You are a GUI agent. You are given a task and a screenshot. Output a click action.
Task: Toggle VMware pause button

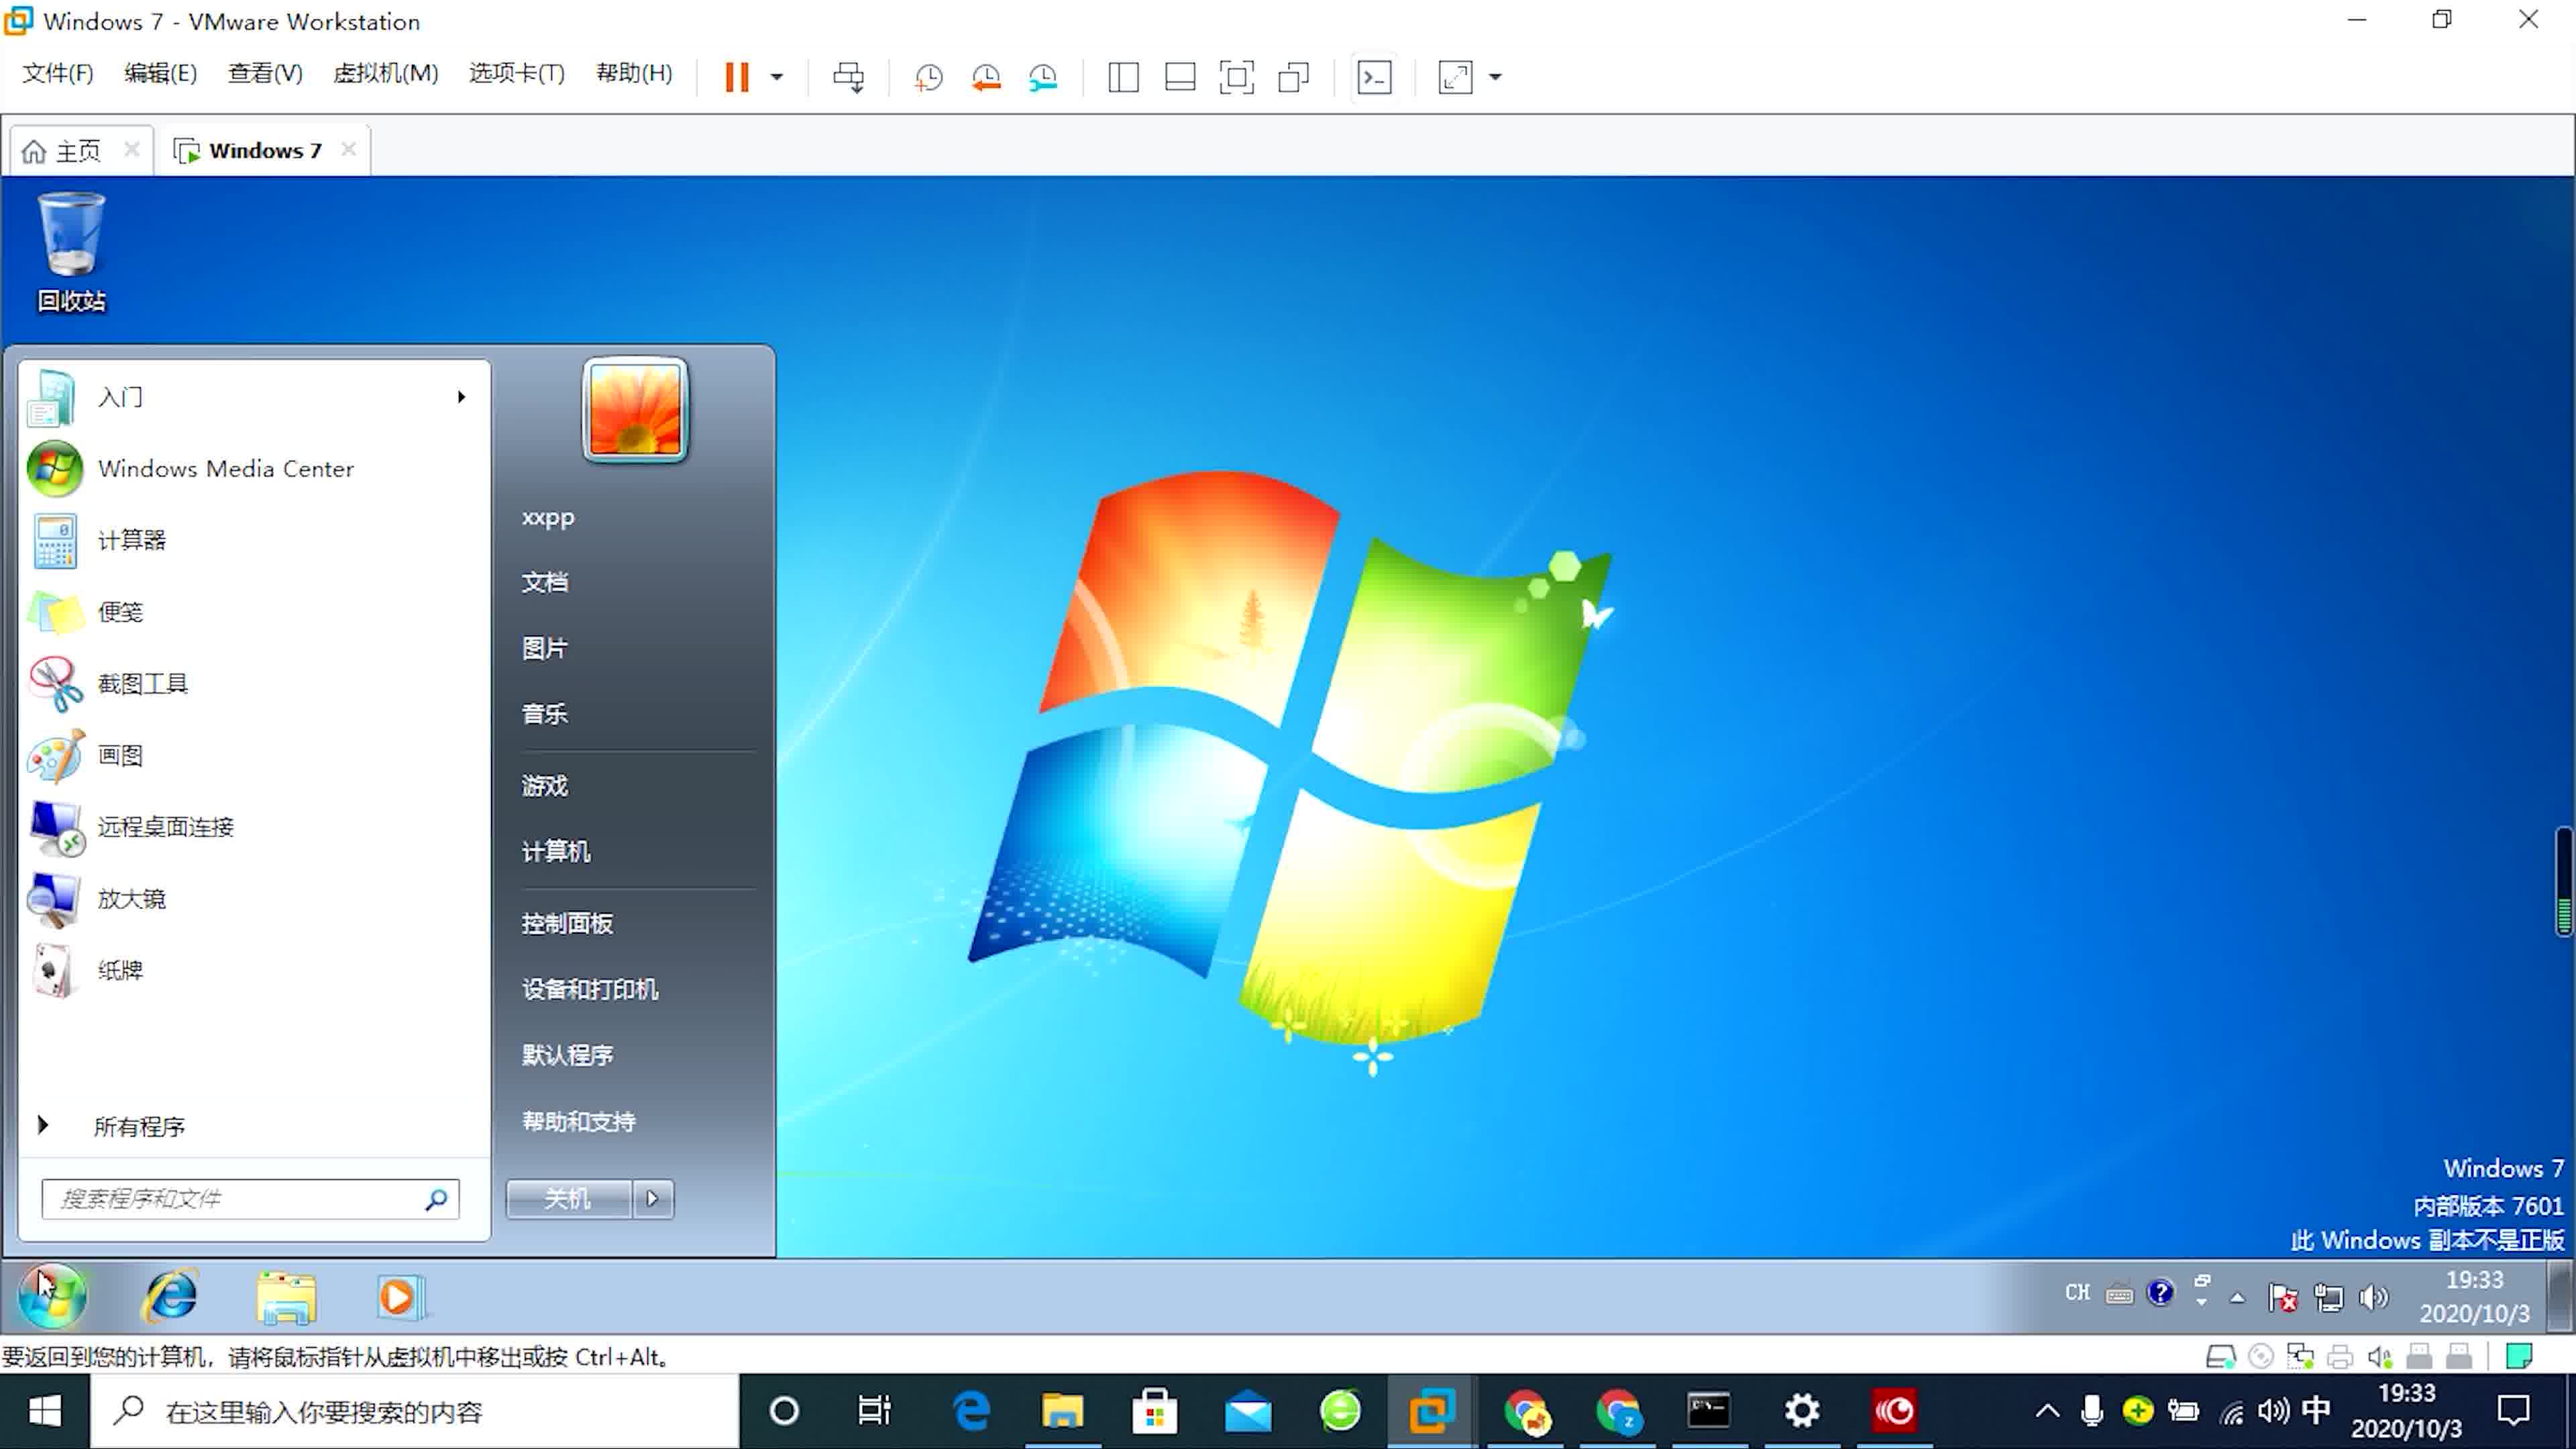point(738,74)
